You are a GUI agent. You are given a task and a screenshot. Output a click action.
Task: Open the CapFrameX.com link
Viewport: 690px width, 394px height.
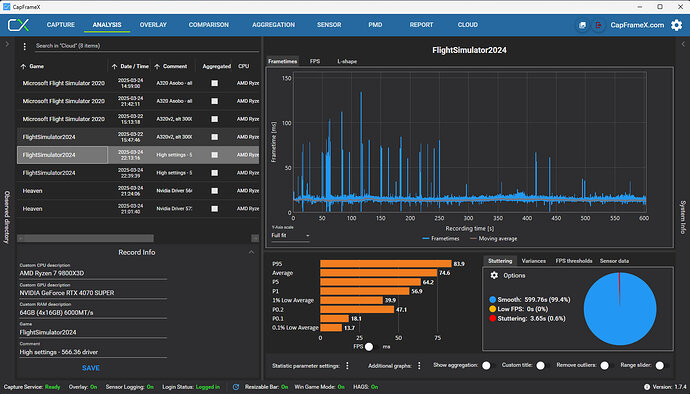[637, 25]
